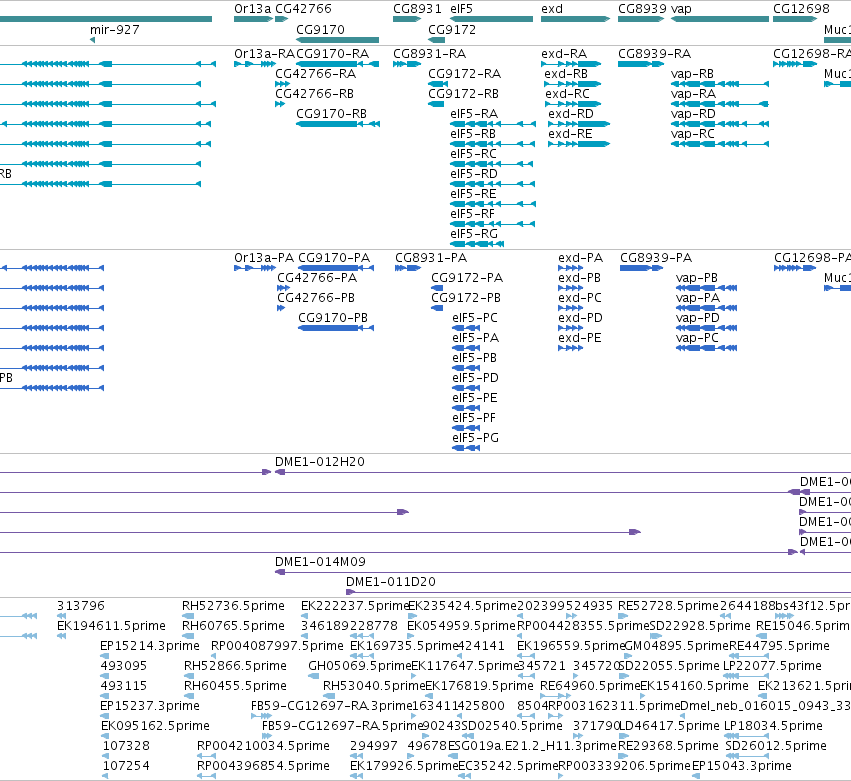Select the CG9172 gene label
851x781 pixels.
point(452,30)
